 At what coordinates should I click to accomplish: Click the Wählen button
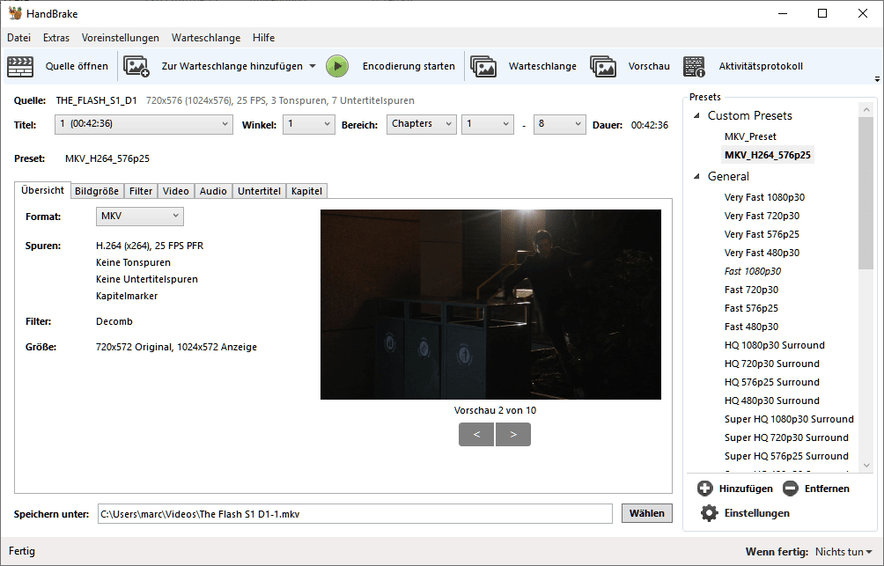647,513
